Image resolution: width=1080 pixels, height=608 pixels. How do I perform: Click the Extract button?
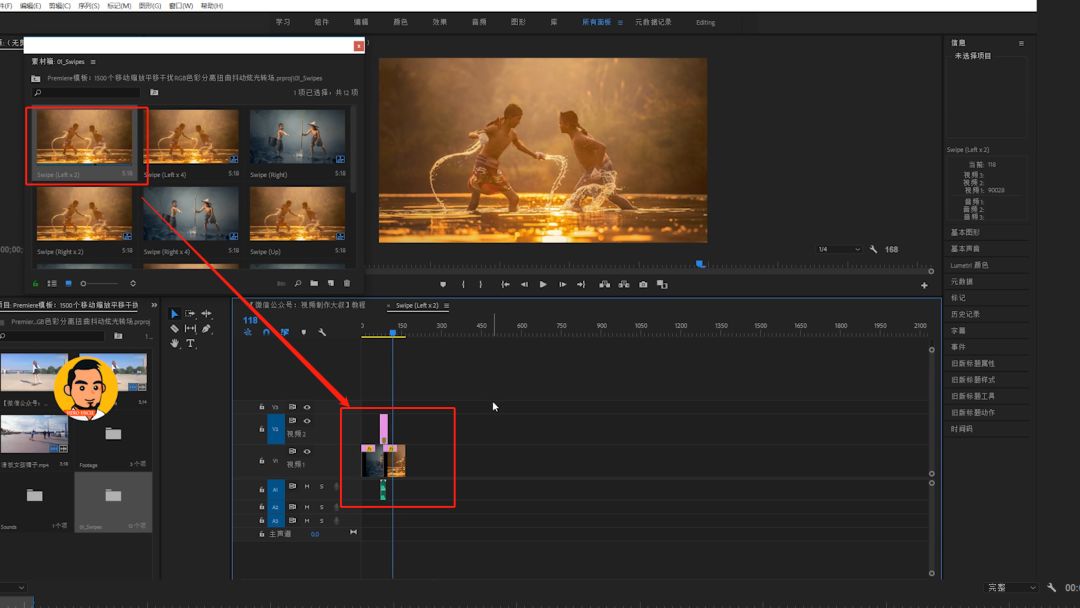624,284
